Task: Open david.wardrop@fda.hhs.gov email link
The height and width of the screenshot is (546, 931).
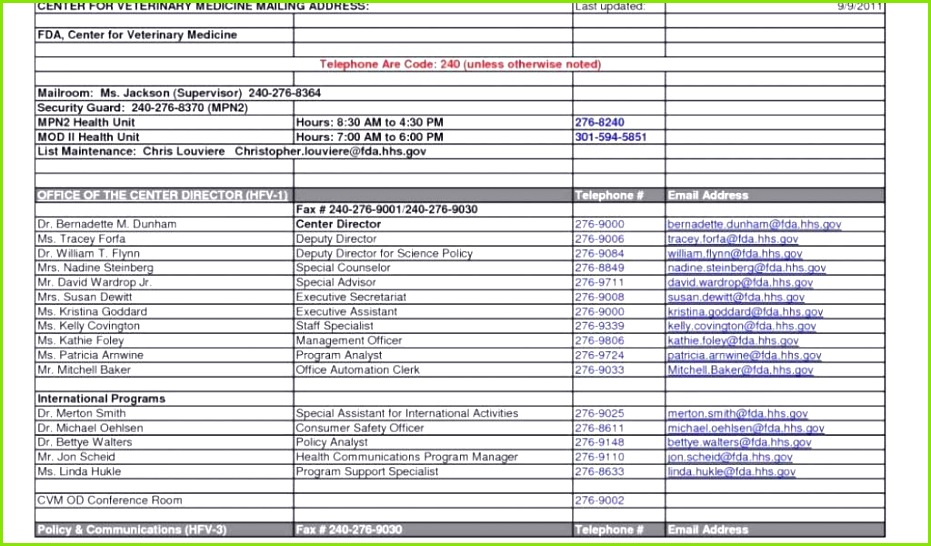Action: tap(740, 283)
